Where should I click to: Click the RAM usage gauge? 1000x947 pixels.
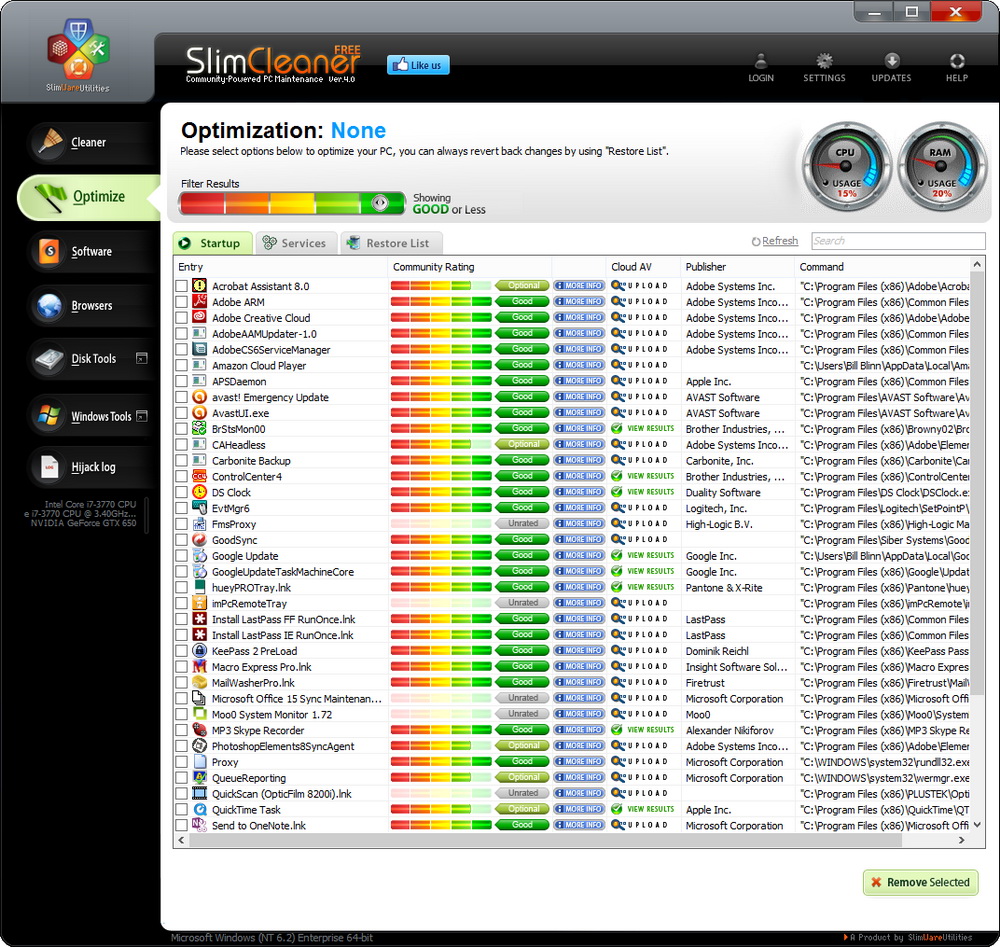coord(942,167)
